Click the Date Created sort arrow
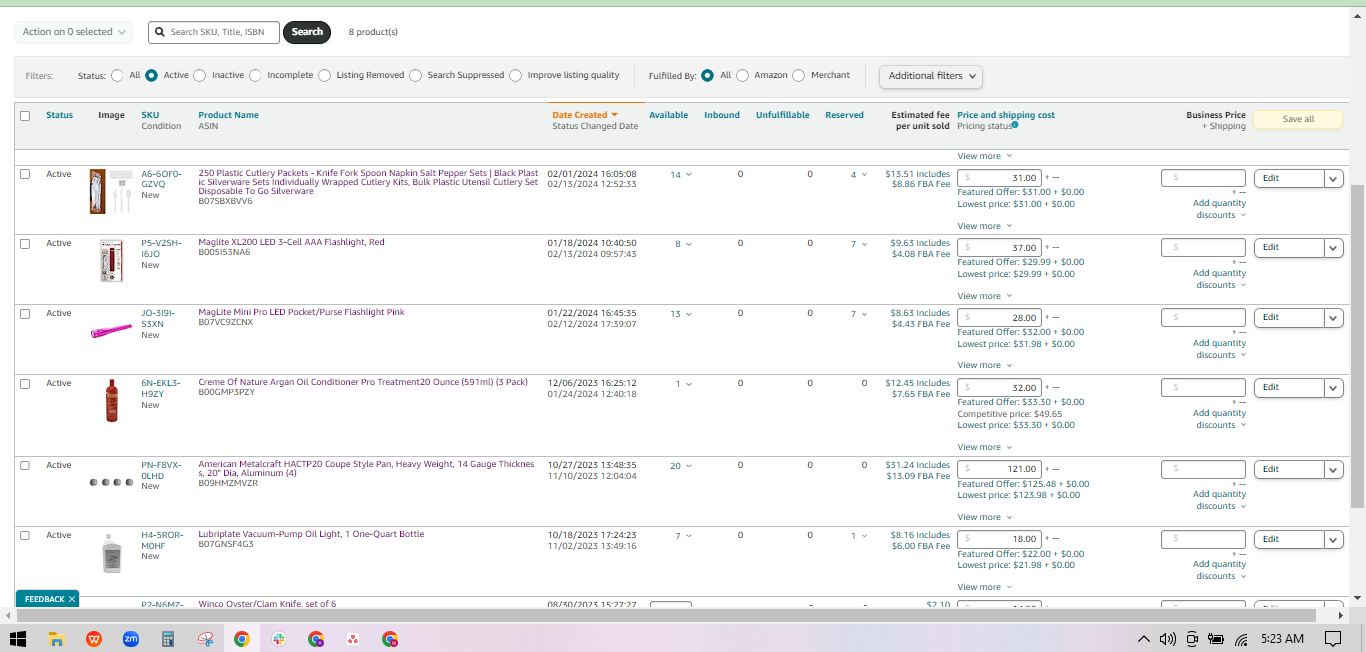The image size is (1366, 652). click(x=614, y=115)
